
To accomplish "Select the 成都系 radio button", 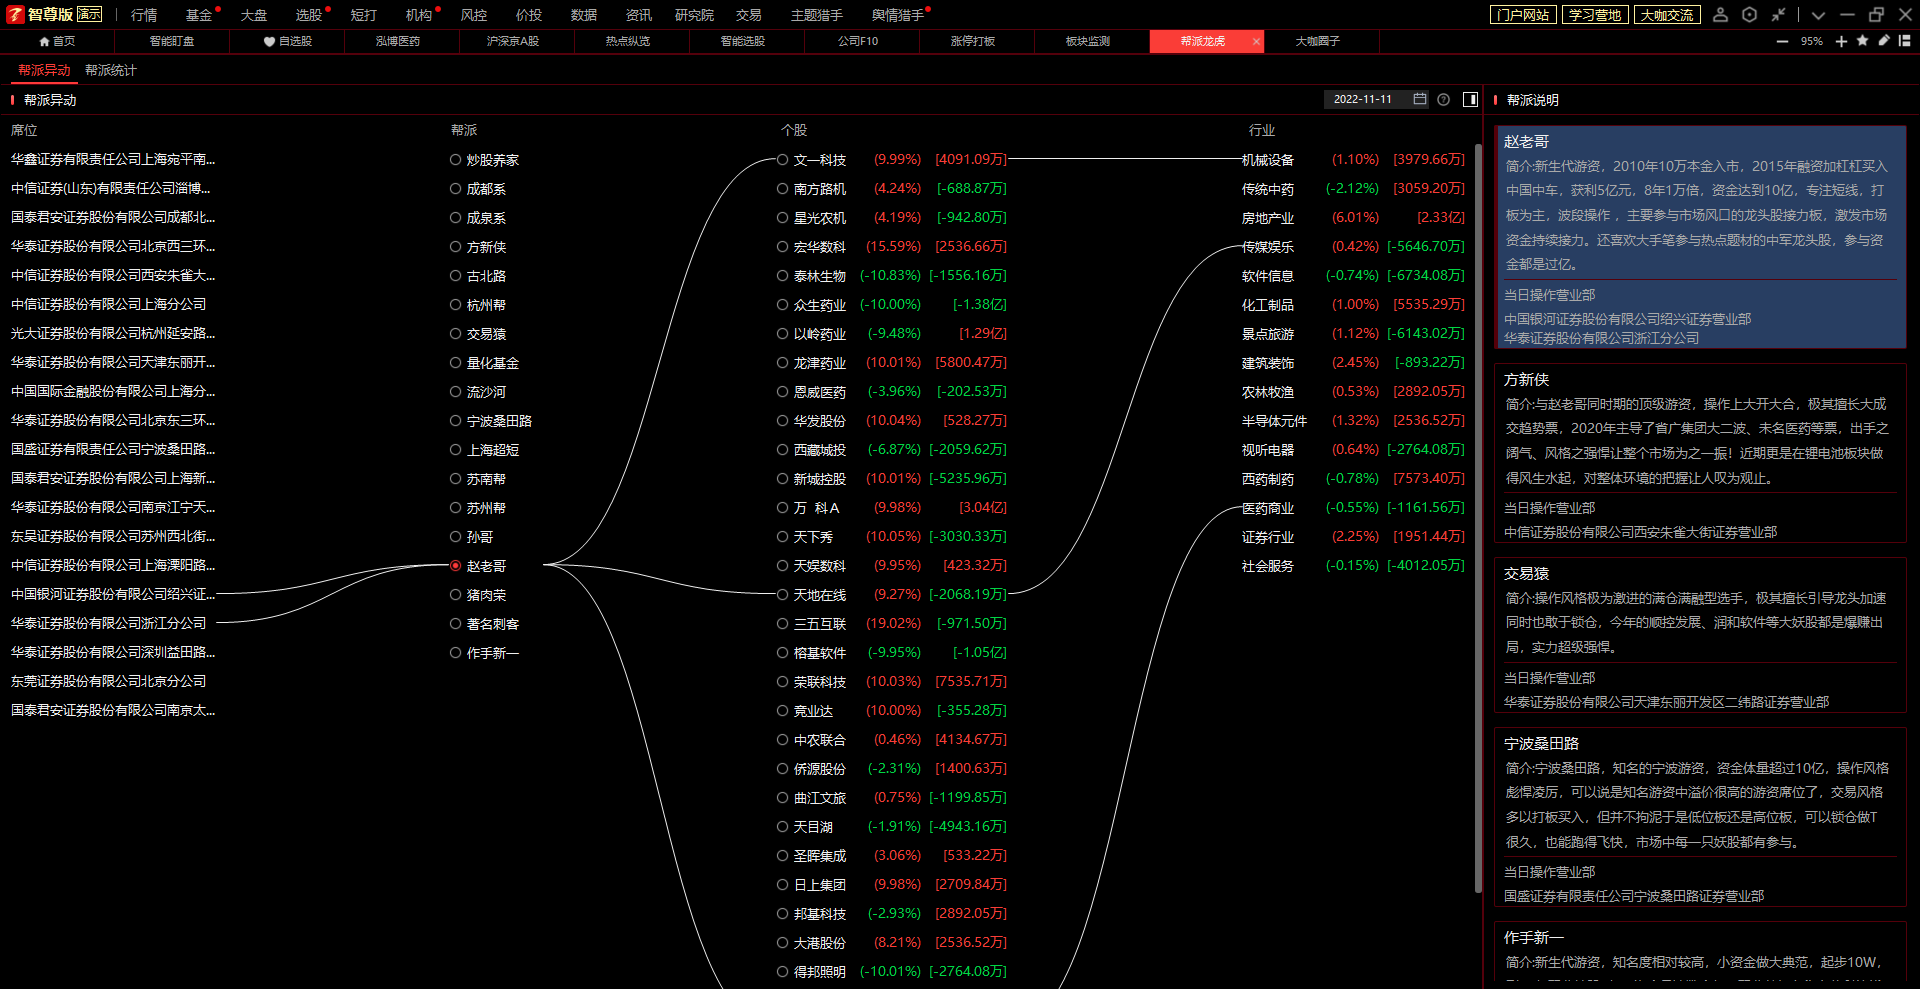I will pos(455,189).
